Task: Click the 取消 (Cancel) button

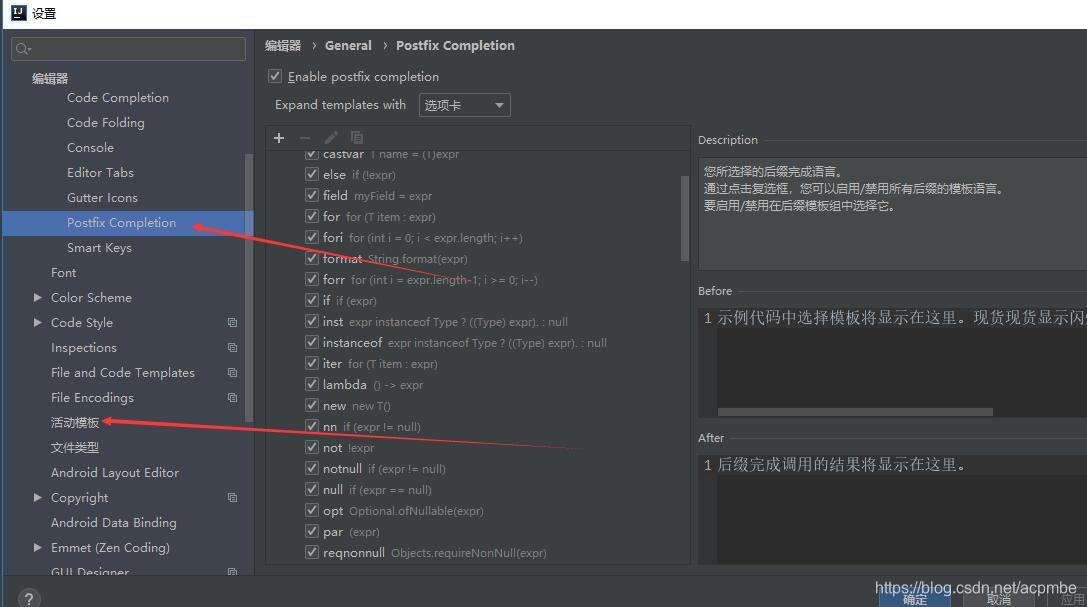Action: pyautogui.click(x=998, y=599)
